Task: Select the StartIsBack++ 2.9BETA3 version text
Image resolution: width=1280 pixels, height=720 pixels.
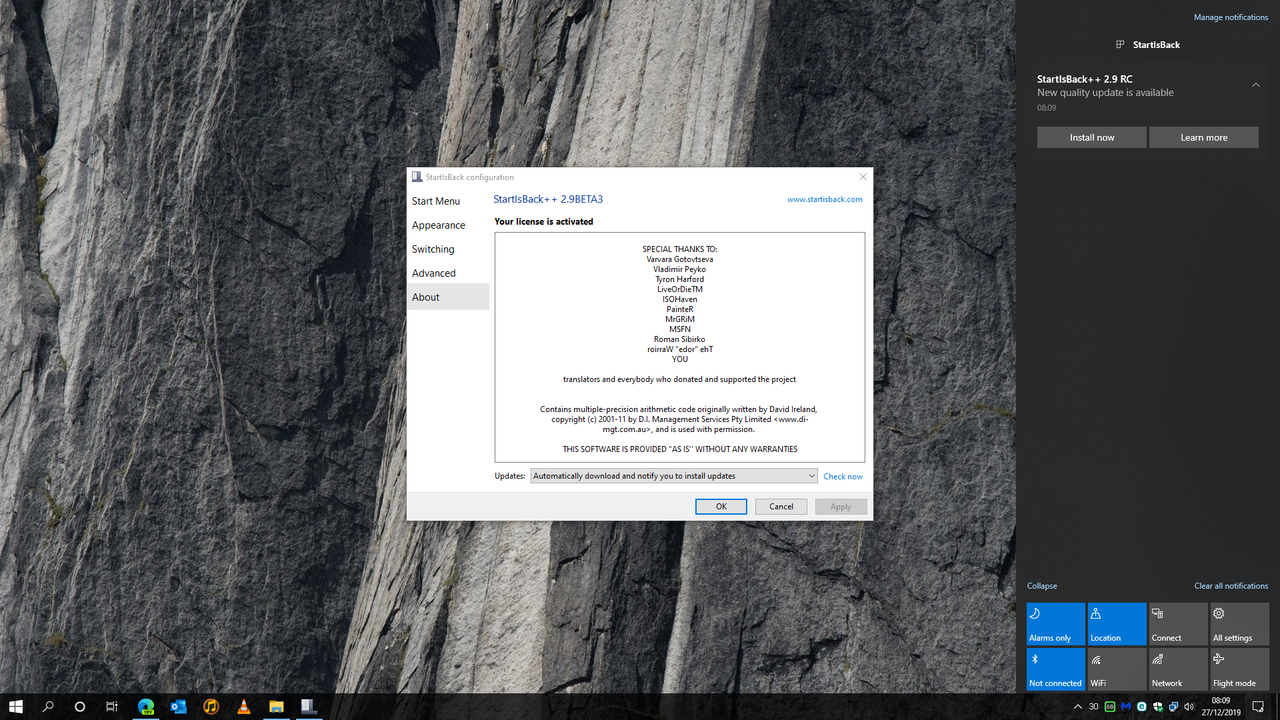Action: pyautogui.click(x=548, y=199)
